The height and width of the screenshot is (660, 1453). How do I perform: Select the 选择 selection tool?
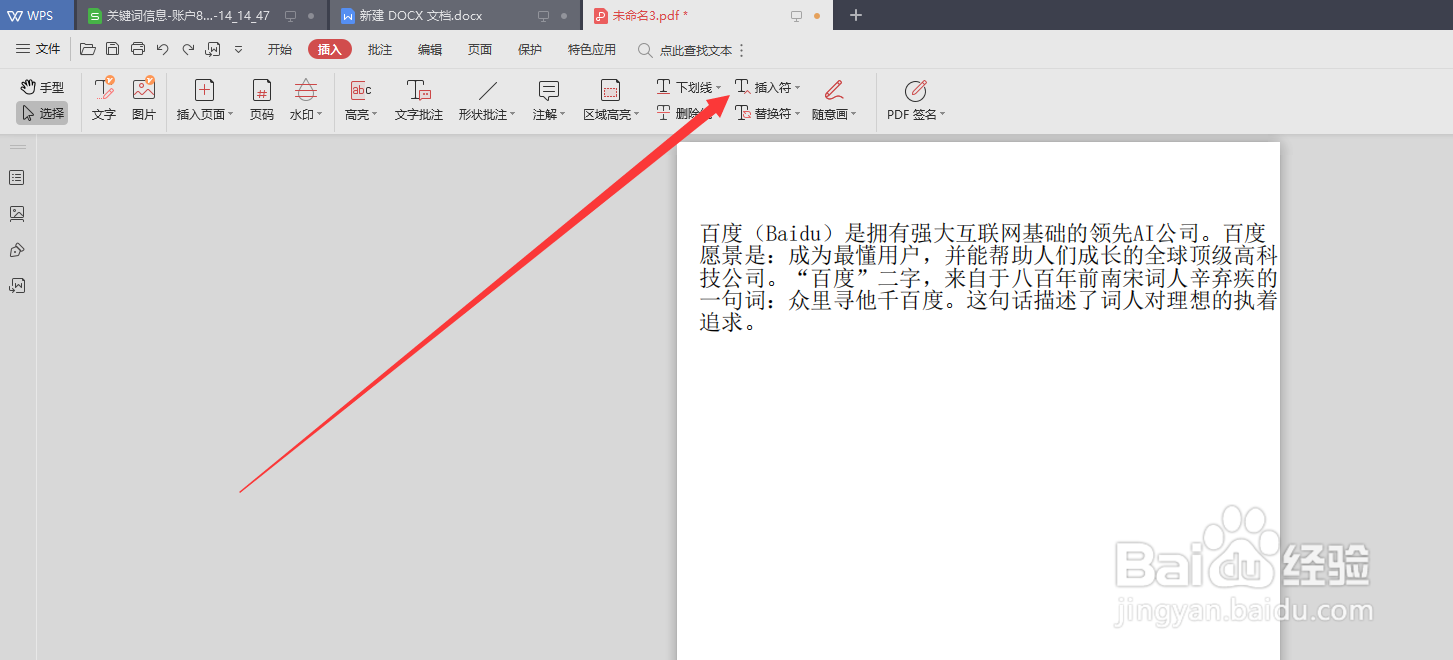pos(42,113)
